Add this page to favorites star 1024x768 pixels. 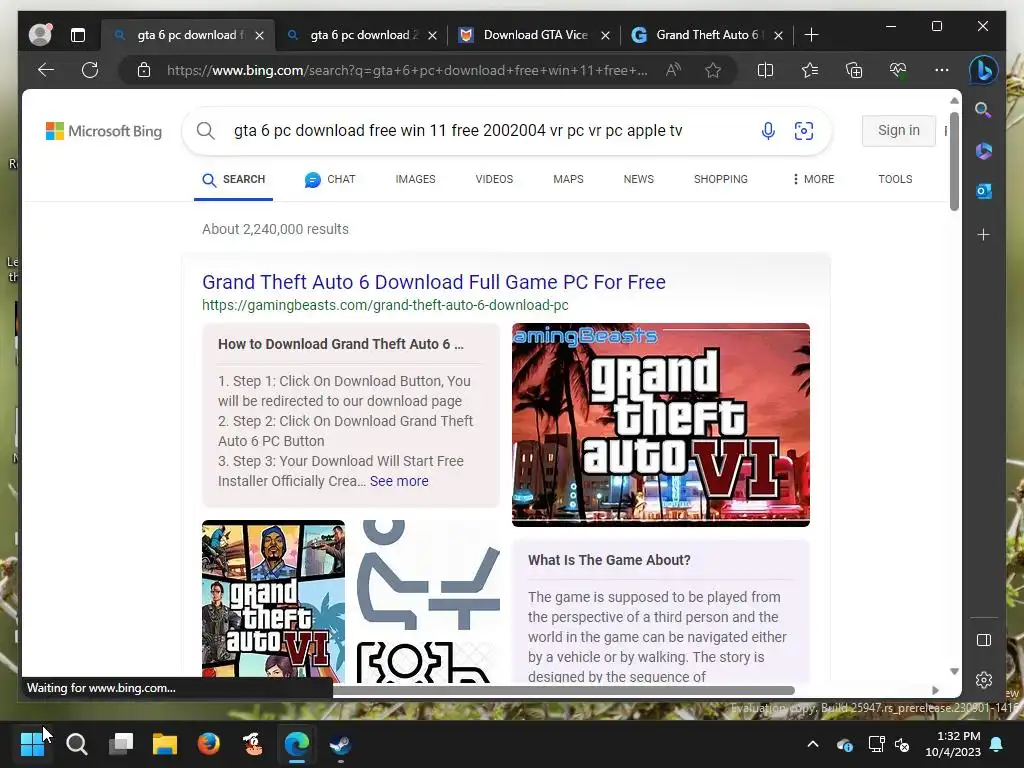[713, 70]
